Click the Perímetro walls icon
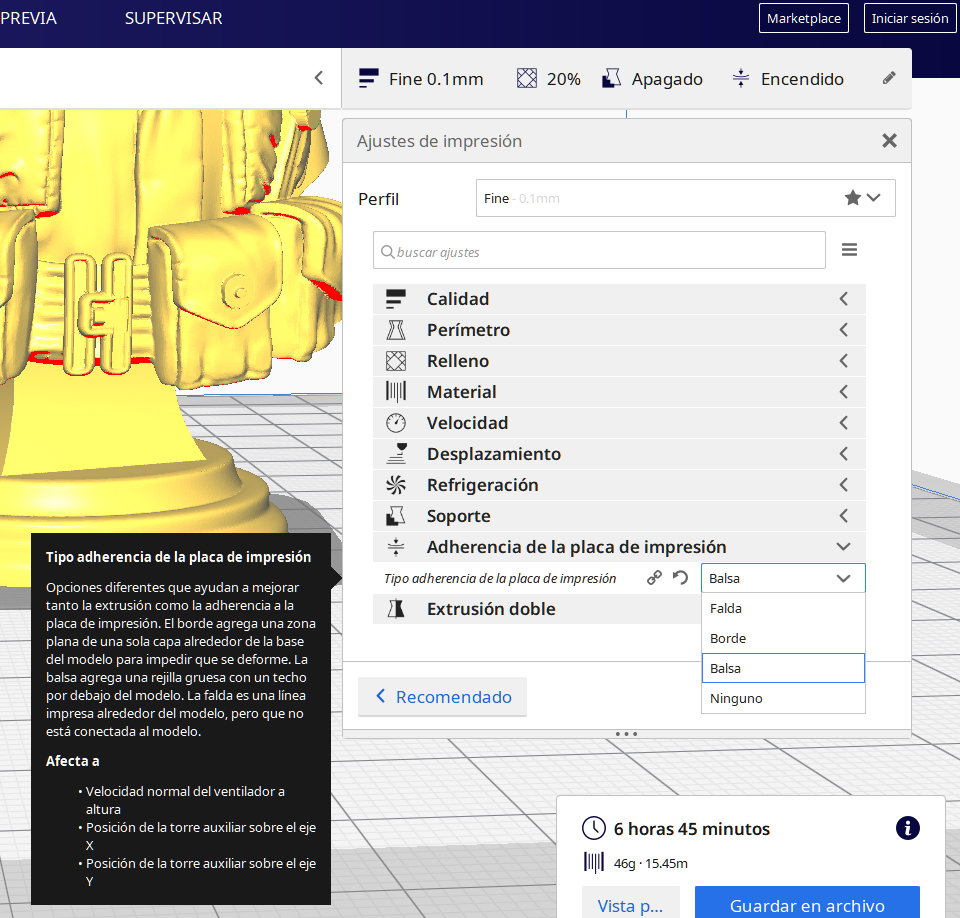This screenshot has height=918, width=960. [x=396, y=330]
